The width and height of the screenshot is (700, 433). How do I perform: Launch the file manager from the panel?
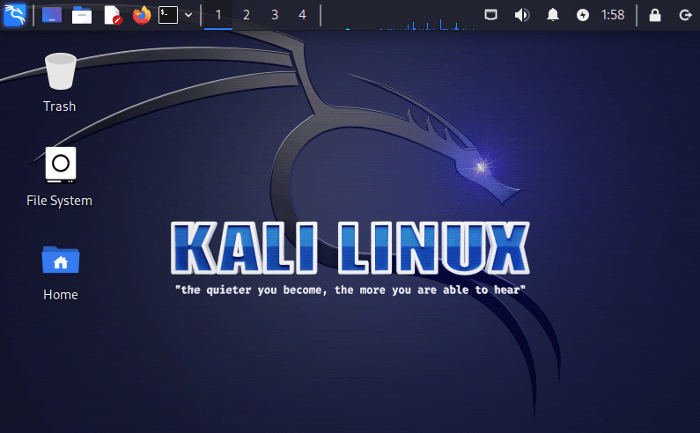point(82,15)
